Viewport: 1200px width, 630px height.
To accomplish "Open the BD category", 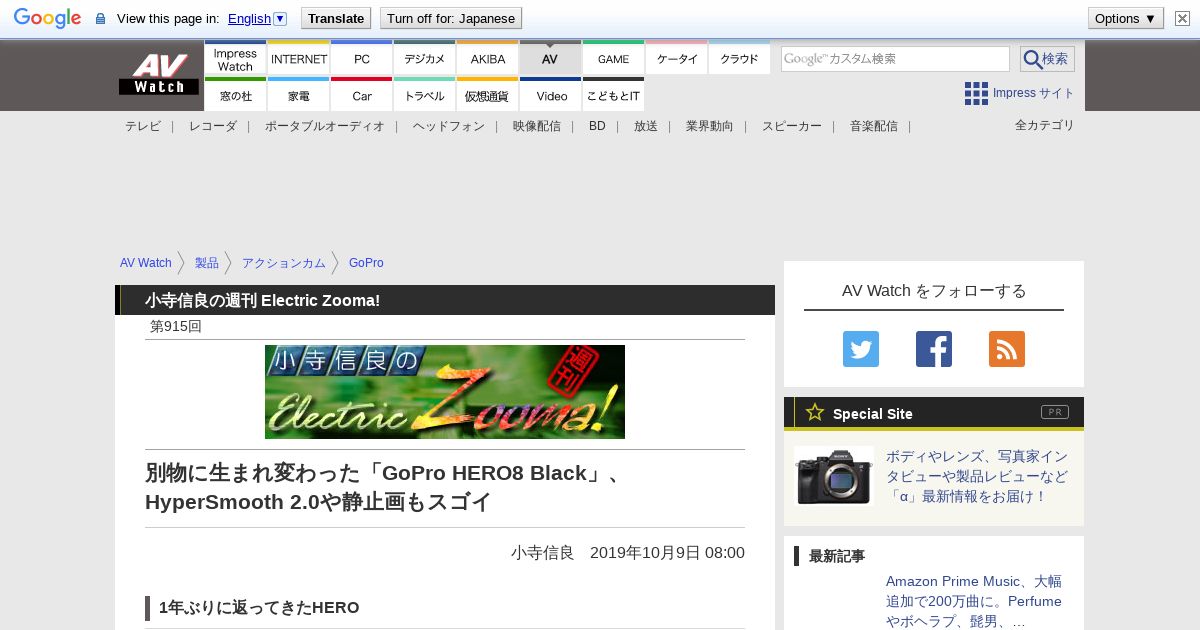I will (597, 126).
